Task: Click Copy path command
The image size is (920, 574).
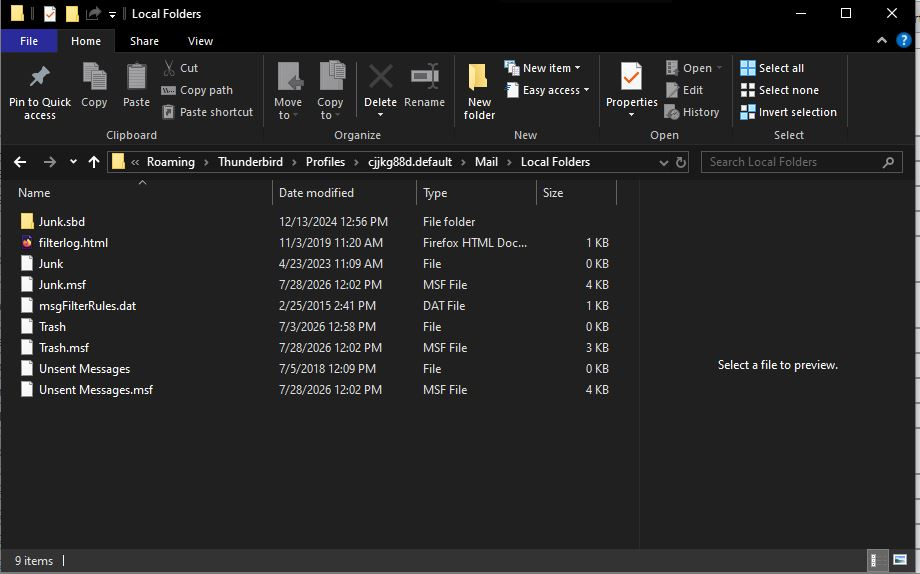Action: pos(198,90)
